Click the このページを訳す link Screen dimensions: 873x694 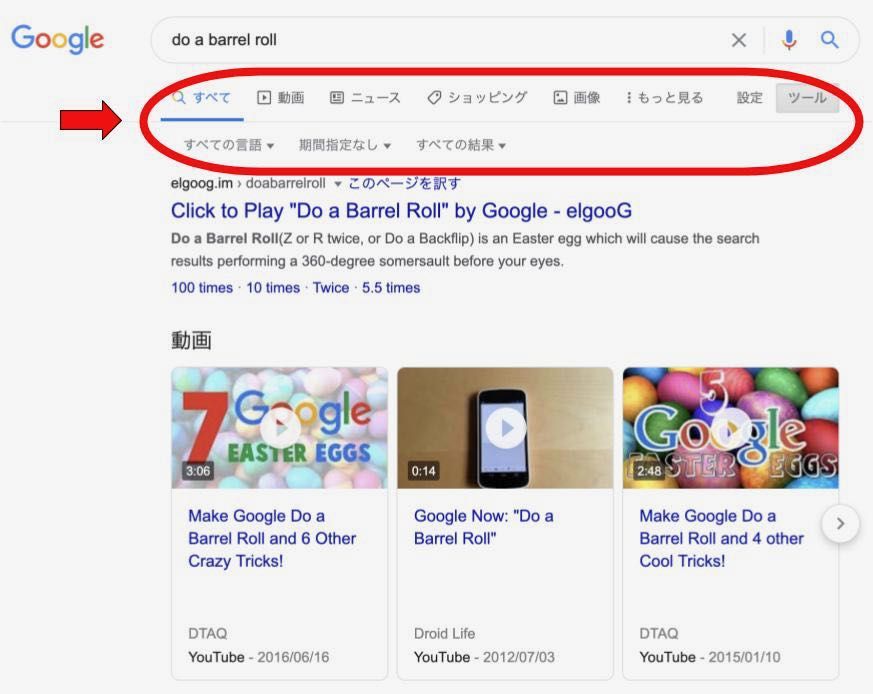point(404,183)
